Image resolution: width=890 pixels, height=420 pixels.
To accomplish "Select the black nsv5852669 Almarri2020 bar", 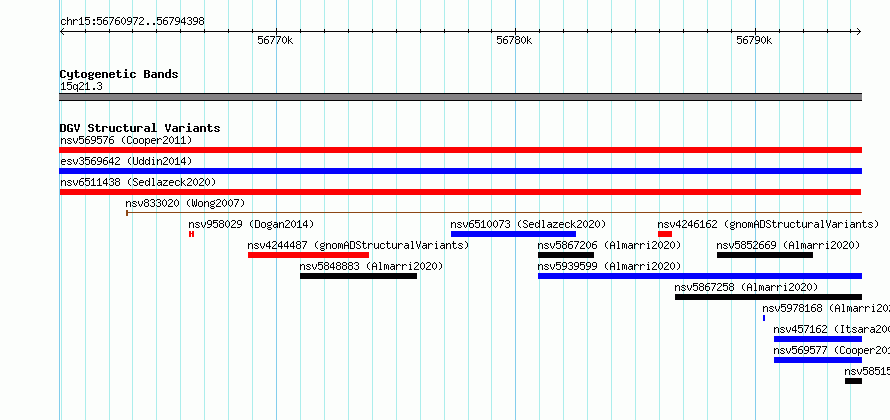I will point(765,255).
